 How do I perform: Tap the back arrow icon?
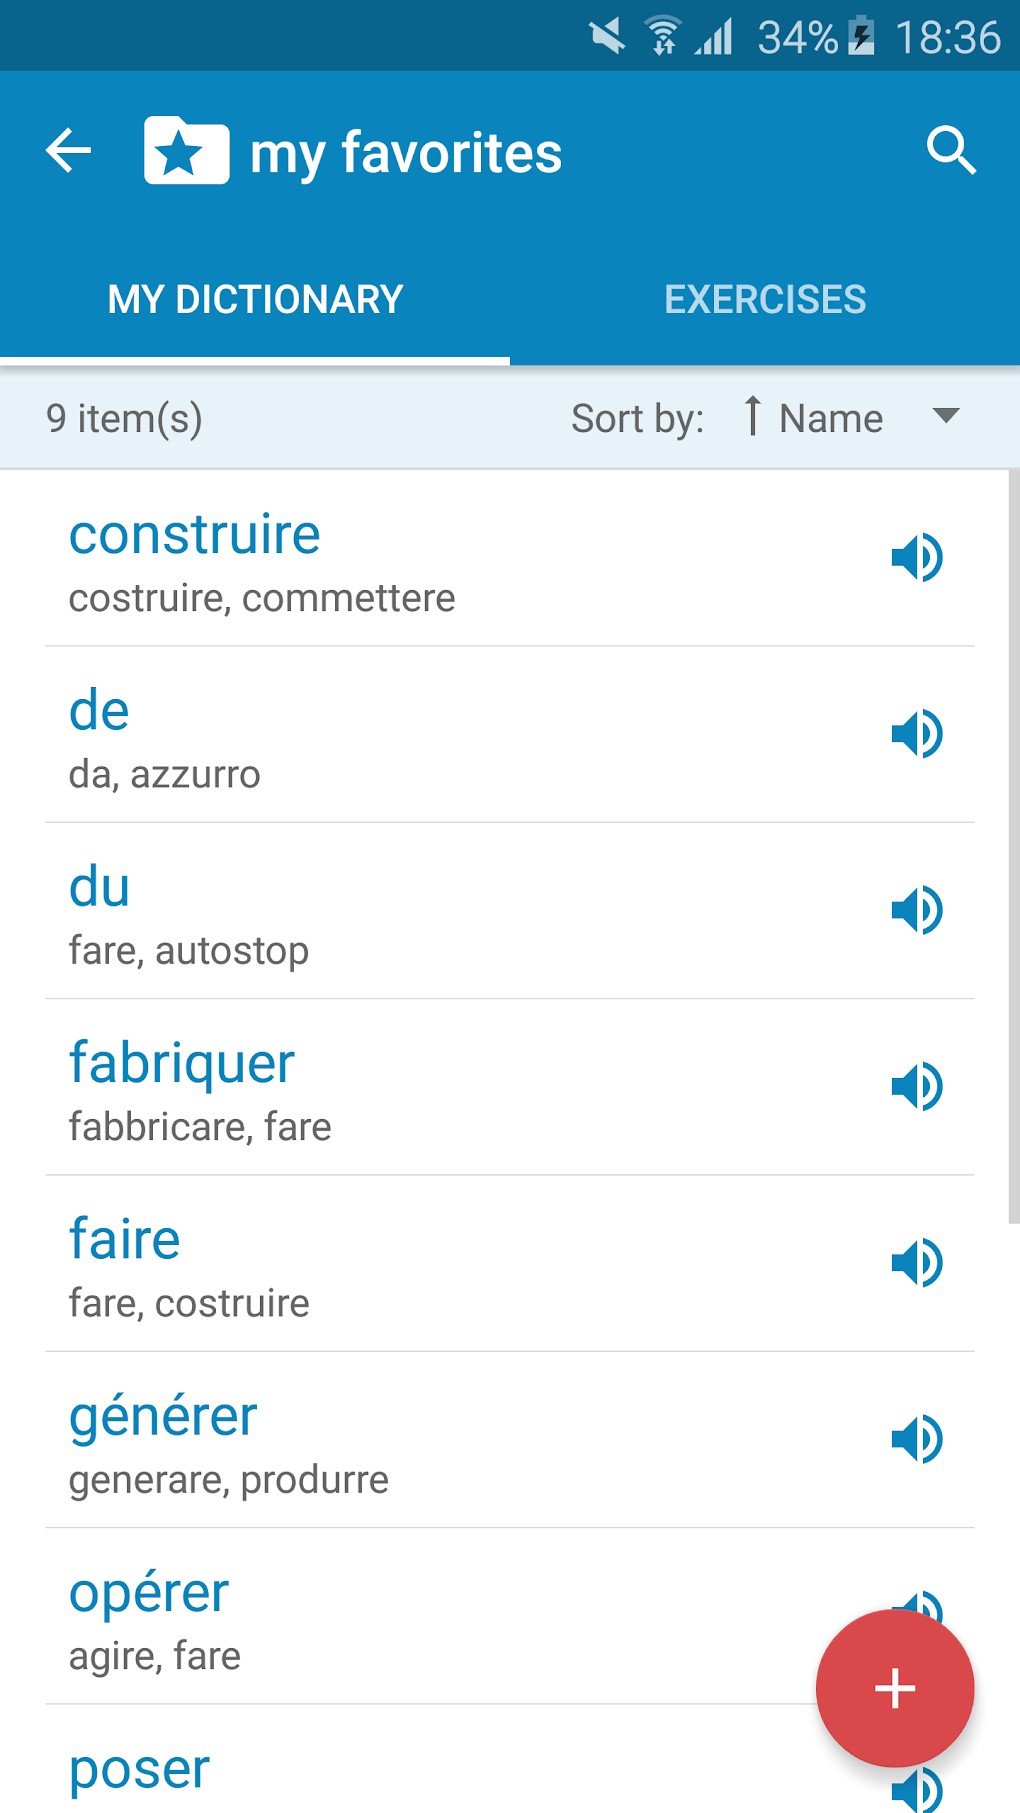pos(69,152)
